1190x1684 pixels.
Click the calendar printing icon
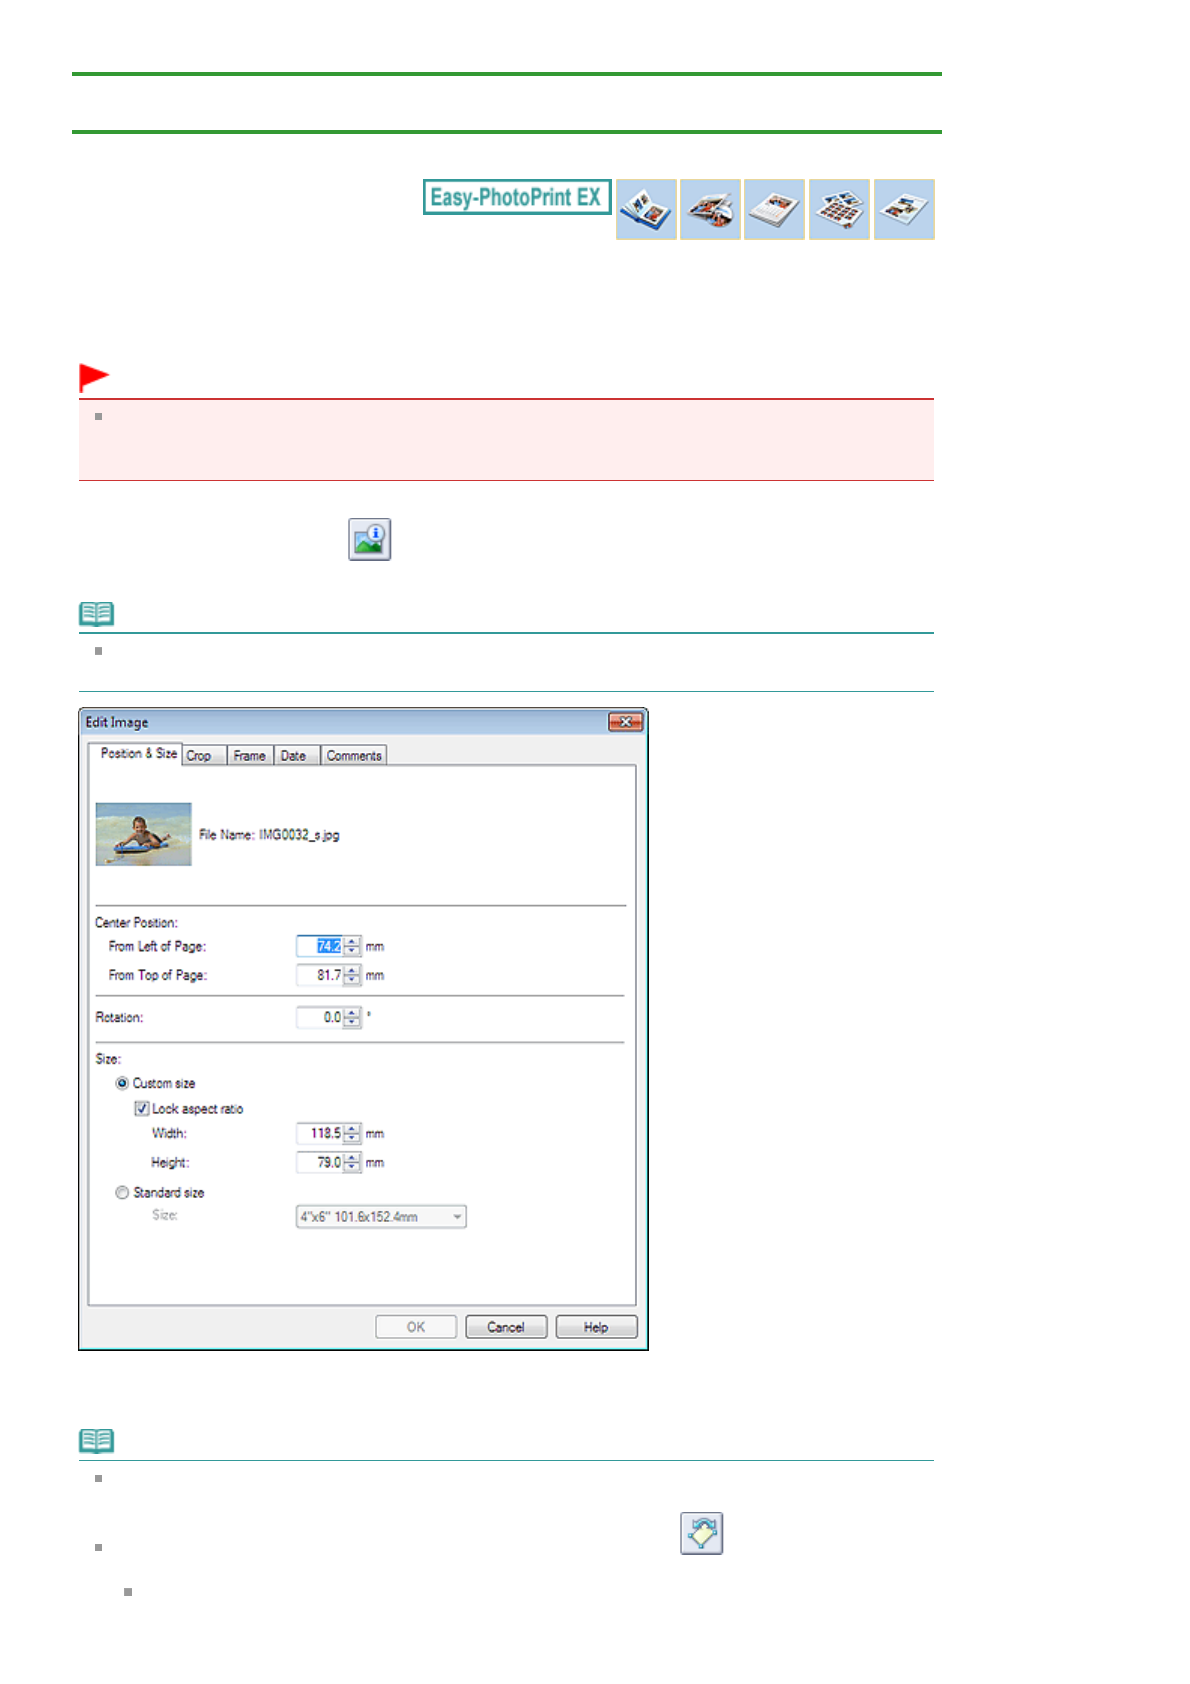click(774, 209)
